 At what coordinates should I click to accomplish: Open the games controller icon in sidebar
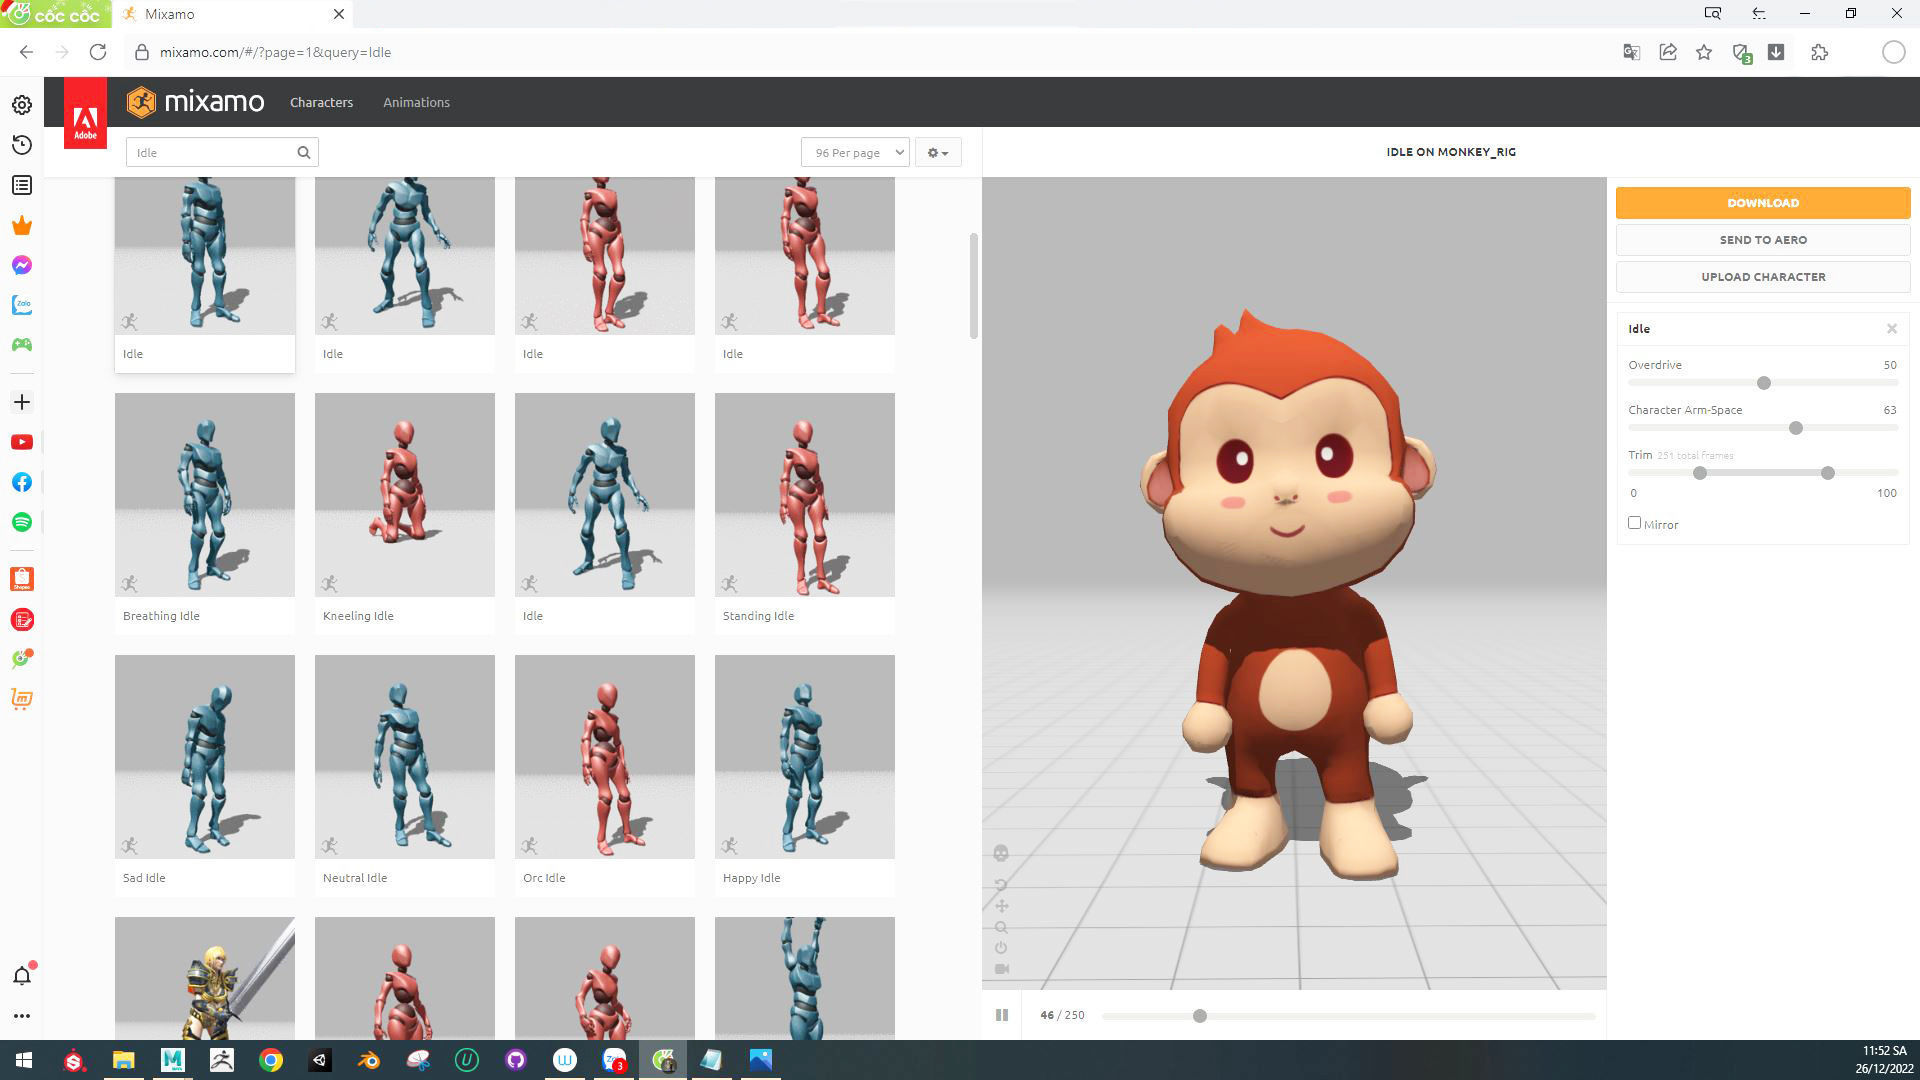[22, 345]
